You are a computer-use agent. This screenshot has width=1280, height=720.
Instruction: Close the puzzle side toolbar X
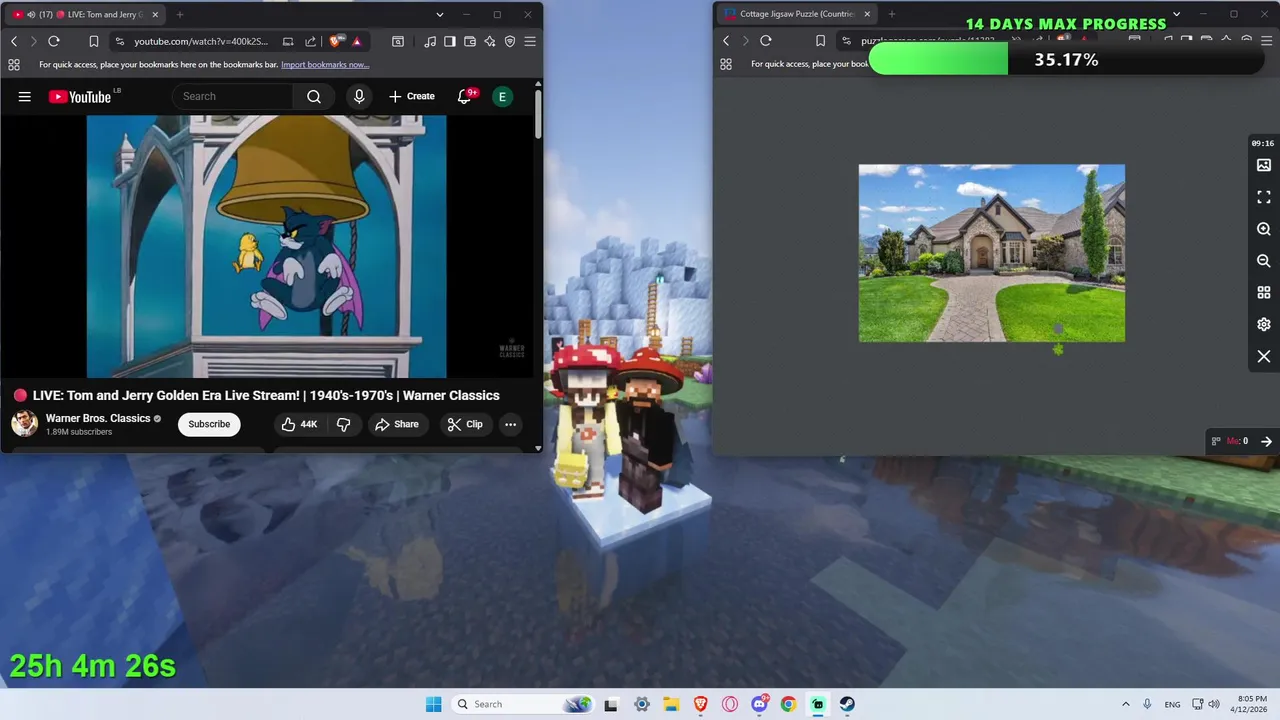point(1264,357)
